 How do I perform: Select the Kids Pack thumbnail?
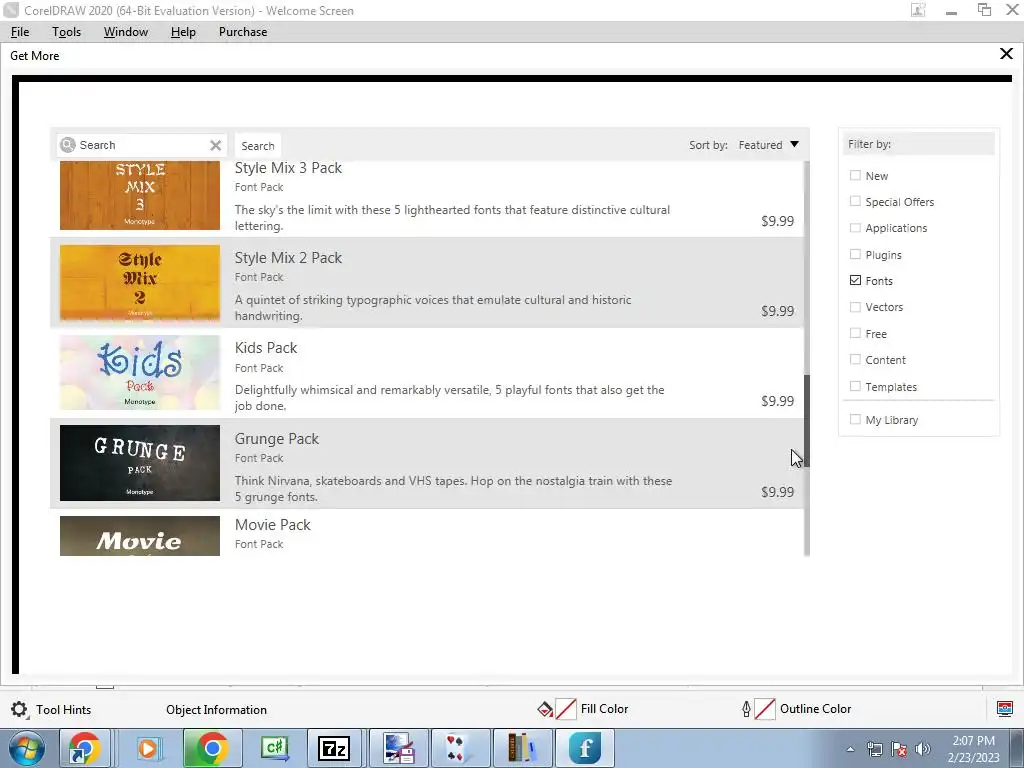[140, 373]
